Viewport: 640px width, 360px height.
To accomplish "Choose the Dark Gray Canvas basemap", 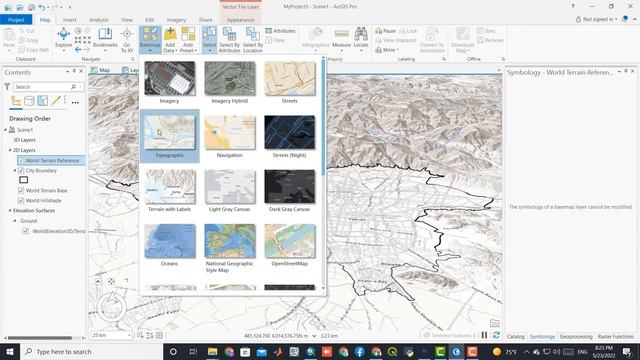I will (289, 190).
